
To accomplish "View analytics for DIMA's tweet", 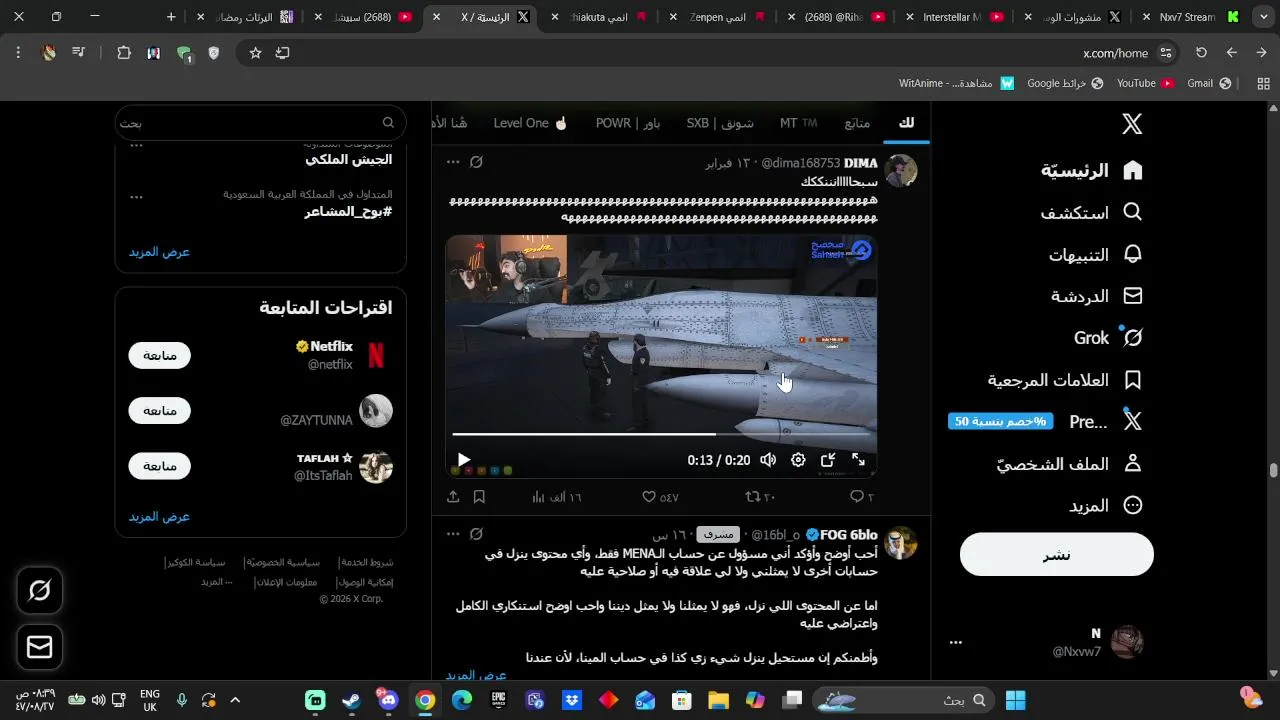I will tap(556, 497).
